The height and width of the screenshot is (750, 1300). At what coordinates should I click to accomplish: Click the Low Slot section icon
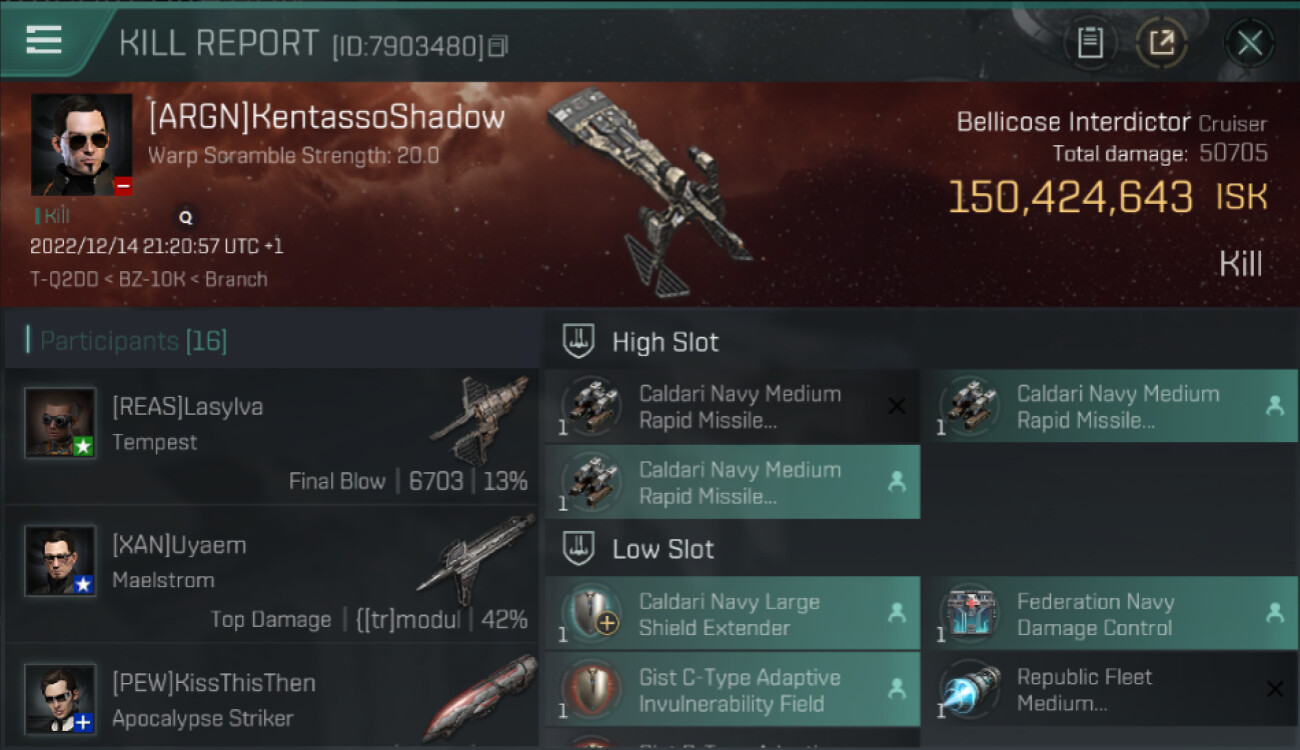[x=578, y=548]
